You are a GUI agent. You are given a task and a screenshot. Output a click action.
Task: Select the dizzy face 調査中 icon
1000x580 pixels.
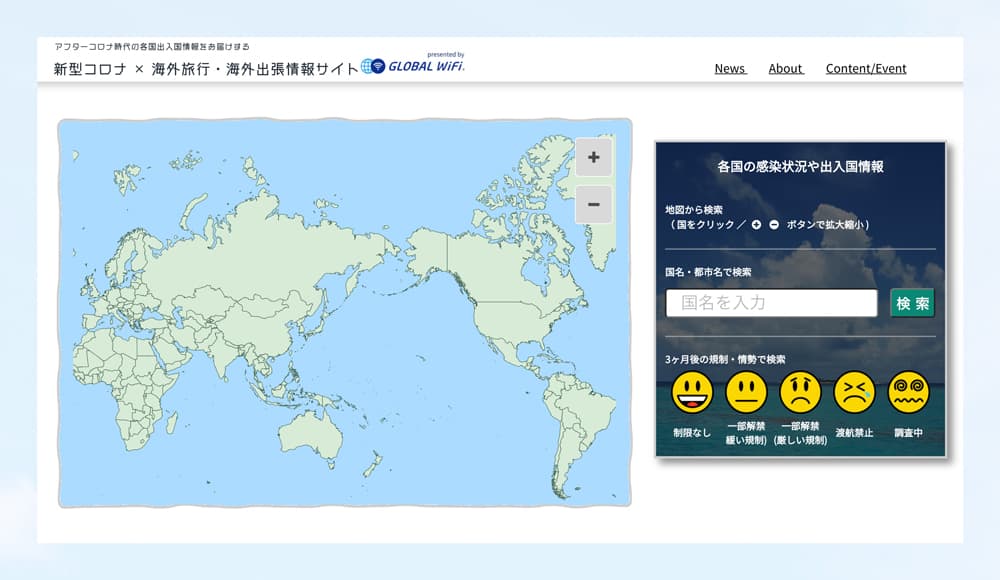click(908, 392)
